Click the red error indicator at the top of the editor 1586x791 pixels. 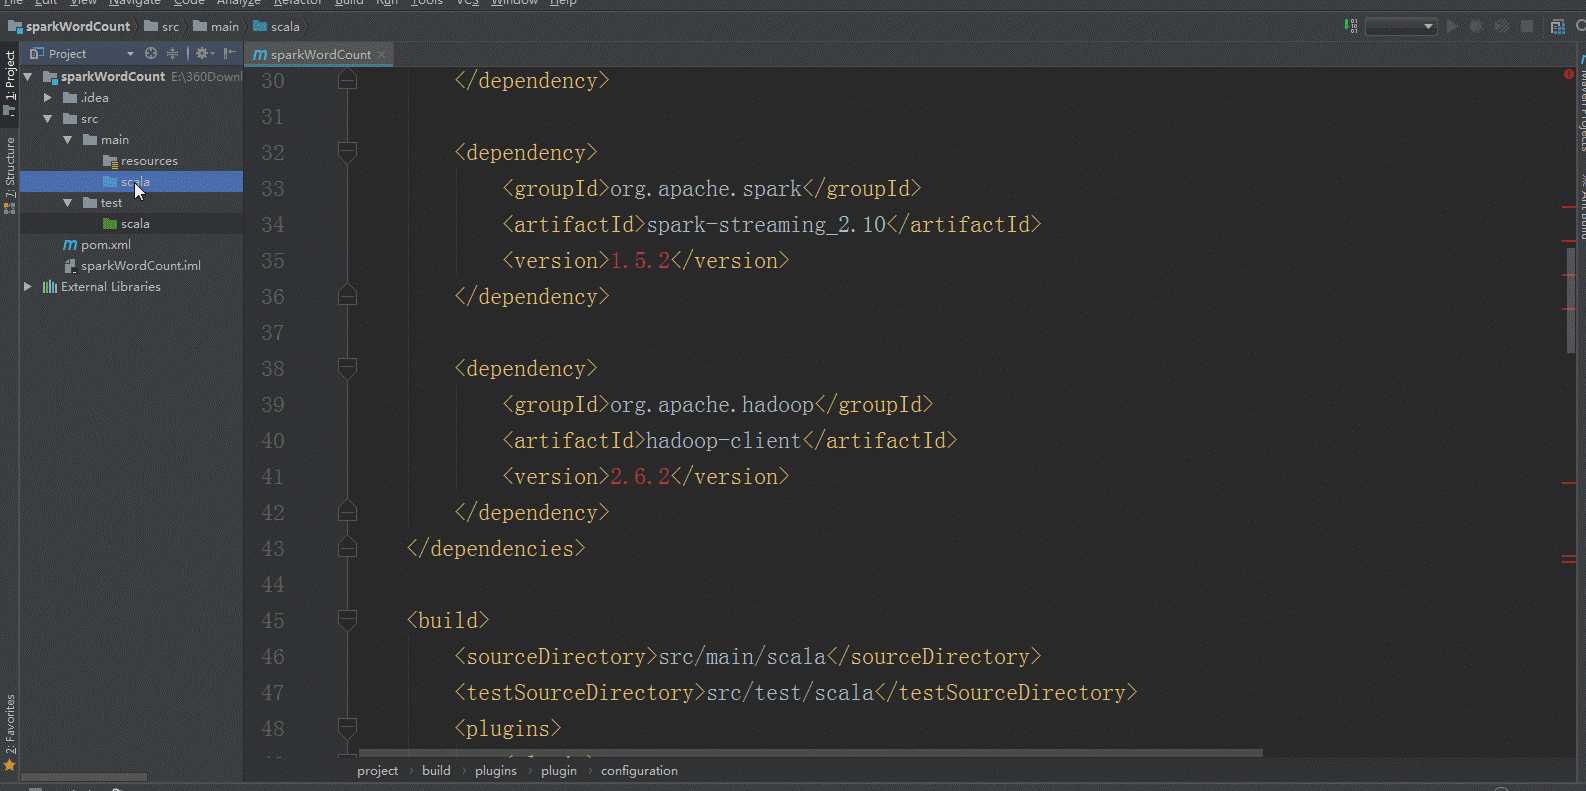[1569, 75]
